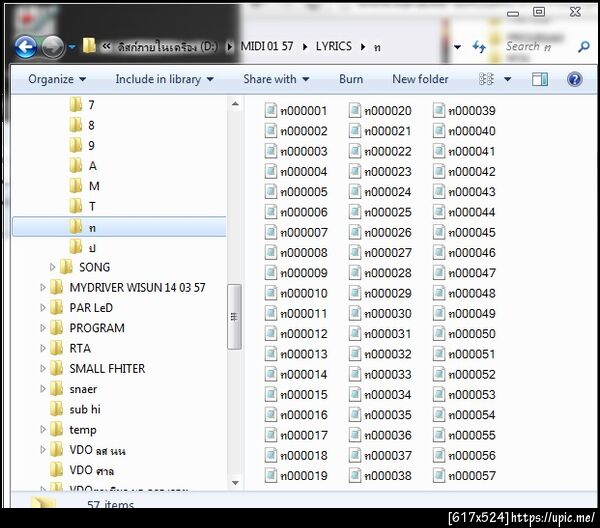Click the folder icon in the address bar
The image size is (600, 528).
tap(89, 46)
